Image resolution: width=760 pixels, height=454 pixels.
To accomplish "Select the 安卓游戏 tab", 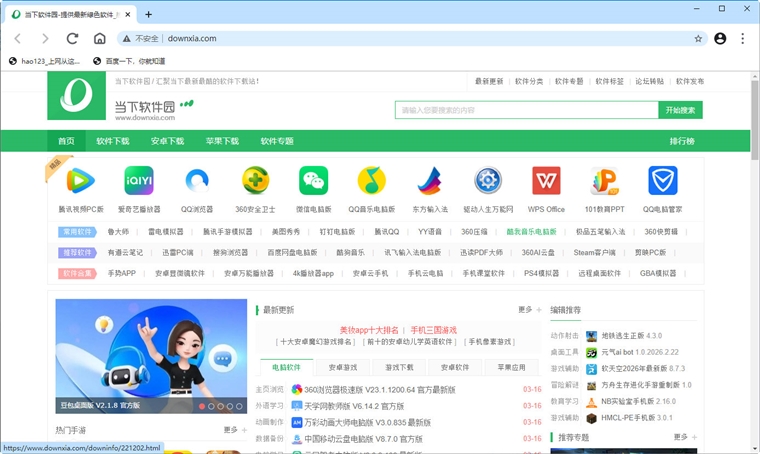I will (343, 367).
